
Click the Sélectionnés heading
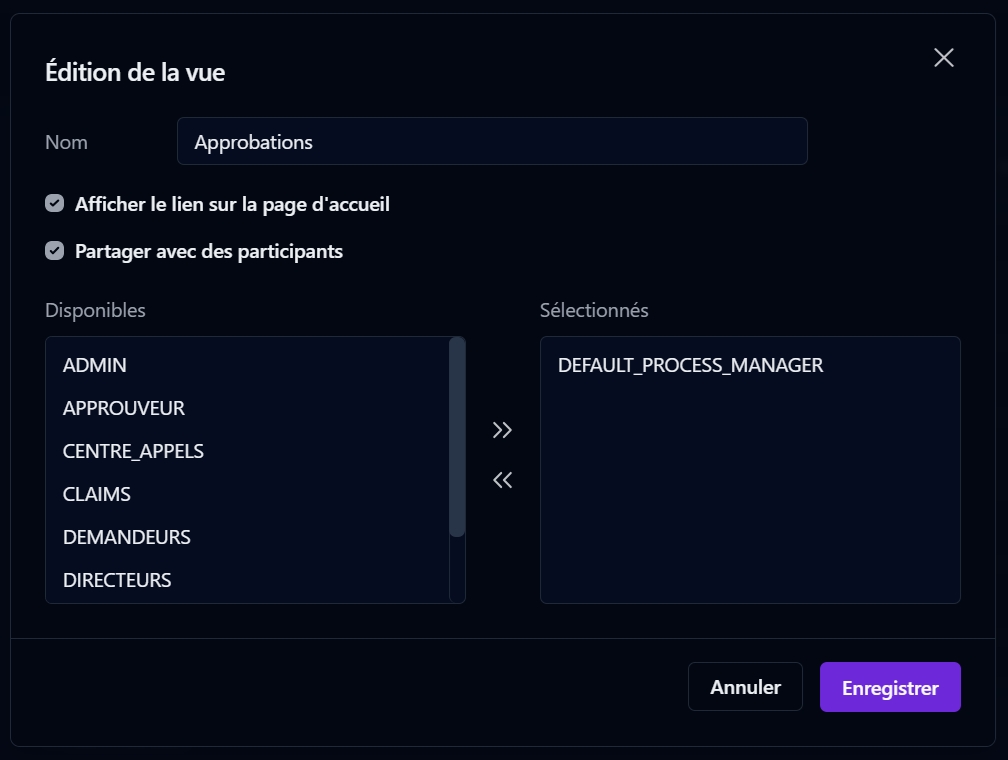click(594, 310)
